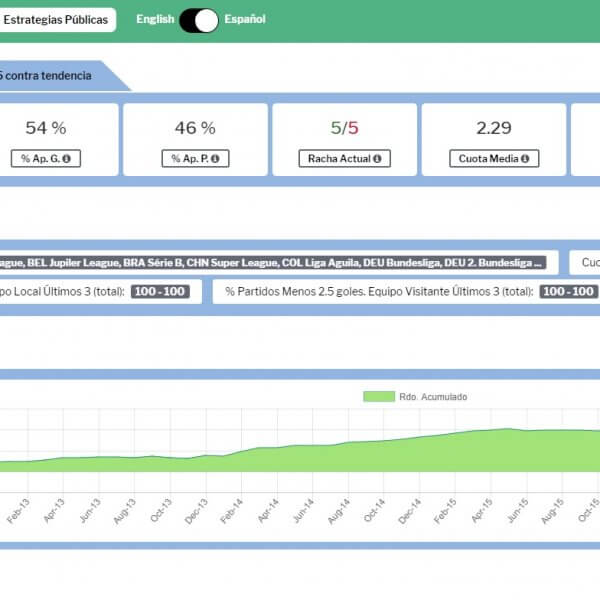
Task: Select the 5/5 streak value
Action: point(345,128)
